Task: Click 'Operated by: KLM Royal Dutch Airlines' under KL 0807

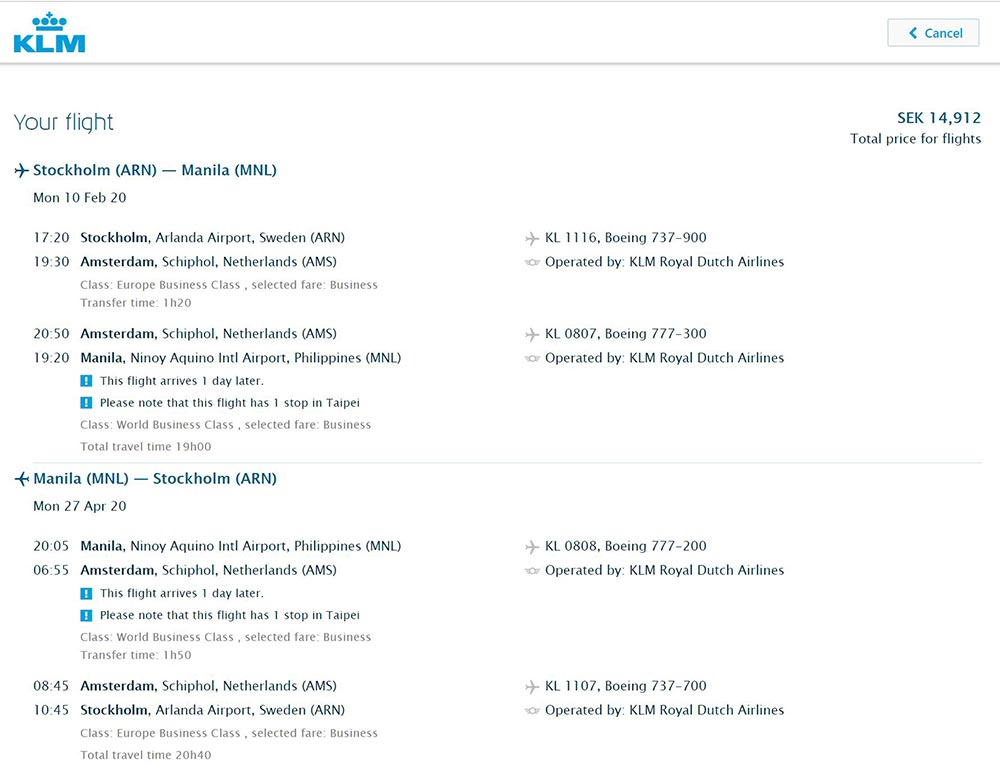Action: tap(665, 358)
